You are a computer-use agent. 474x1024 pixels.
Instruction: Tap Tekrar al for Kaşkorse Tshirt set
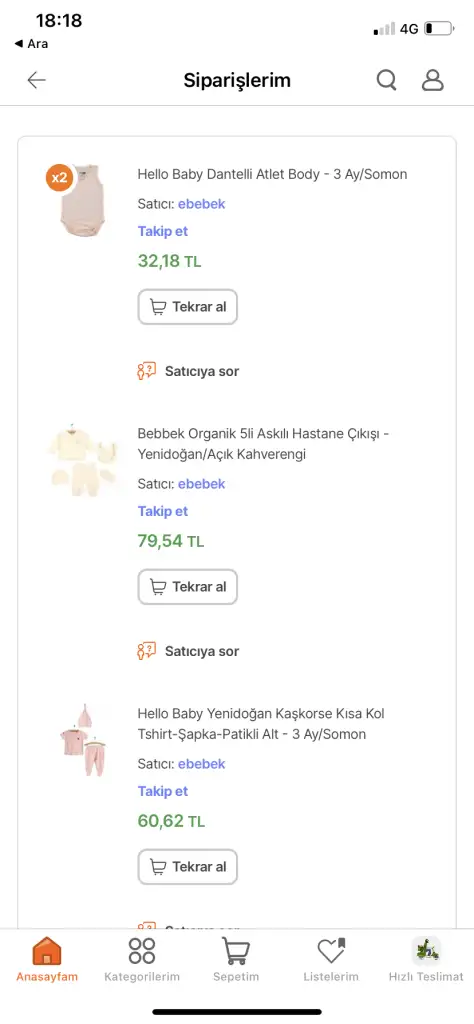(x=187, y=867)
